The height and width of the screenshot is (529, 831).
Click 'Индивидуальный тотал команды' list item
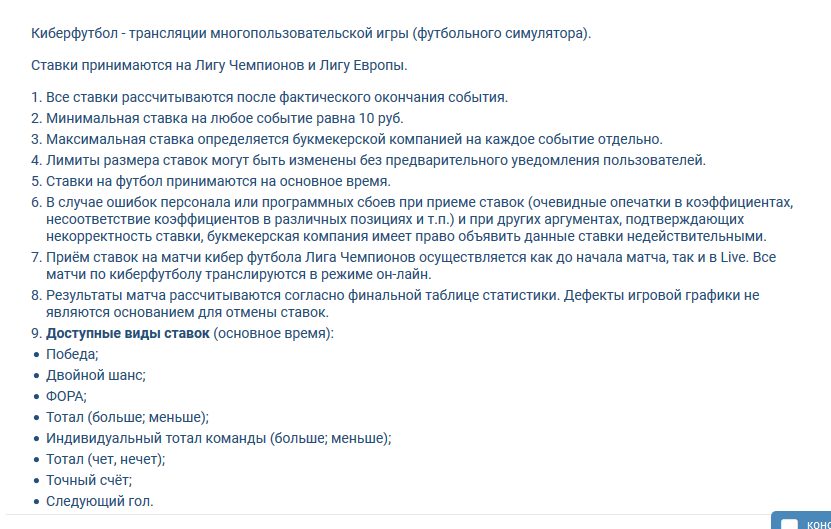click(218, 438)
